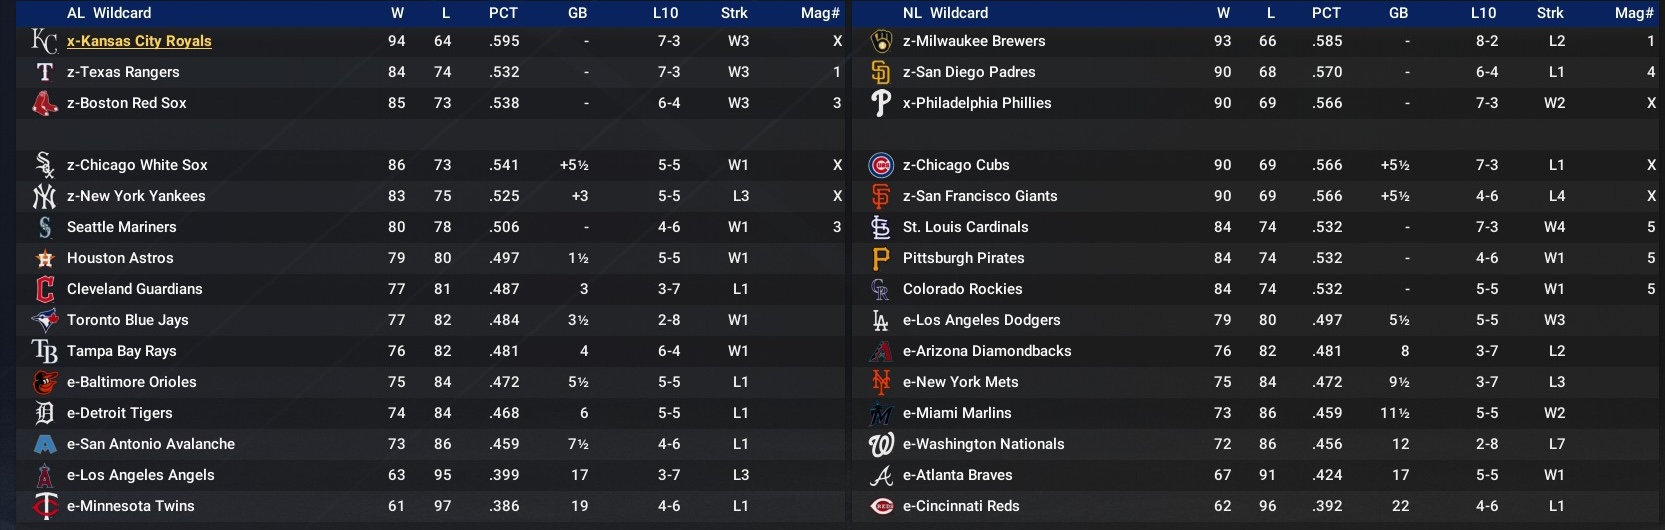This screenshot has width=1665, height=530.
Task: Sort AL Wildcard by GB column
Action: pos(577,13)
